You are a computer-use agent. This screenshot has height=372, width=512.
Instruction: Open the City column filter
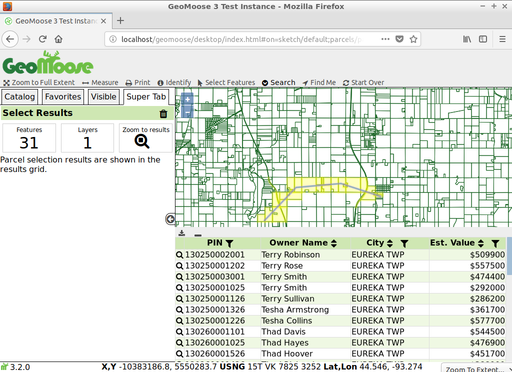tap(404, 244)
